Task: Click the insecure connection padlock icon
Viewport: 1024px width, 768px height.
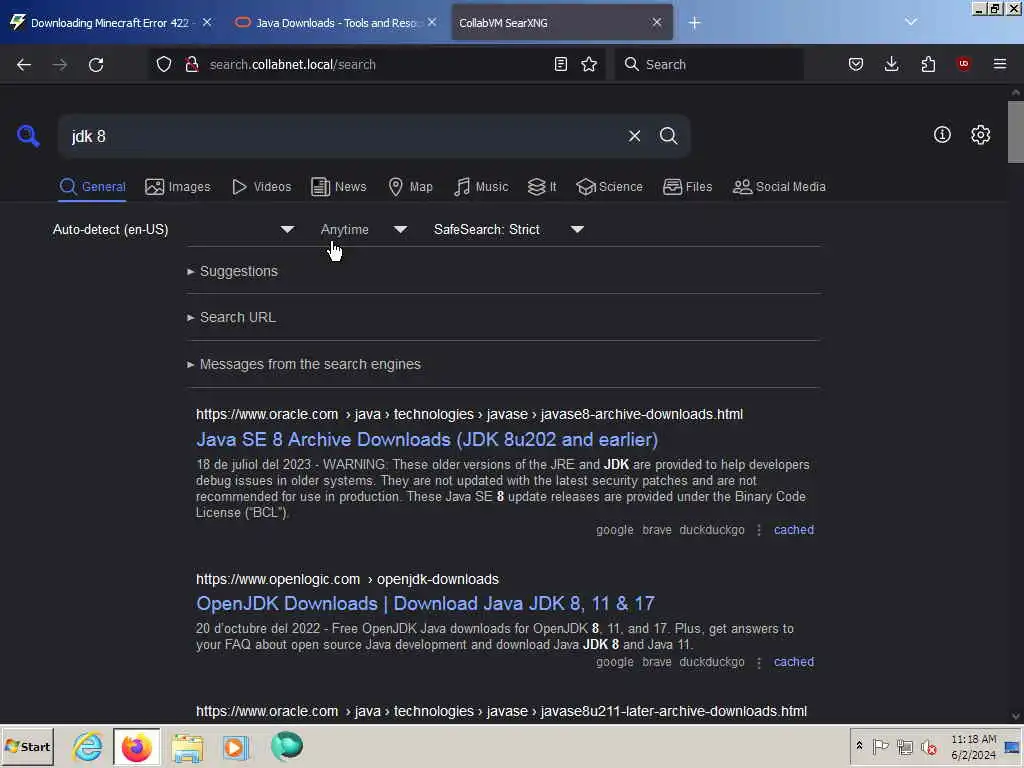Action: tap(192, 64)
